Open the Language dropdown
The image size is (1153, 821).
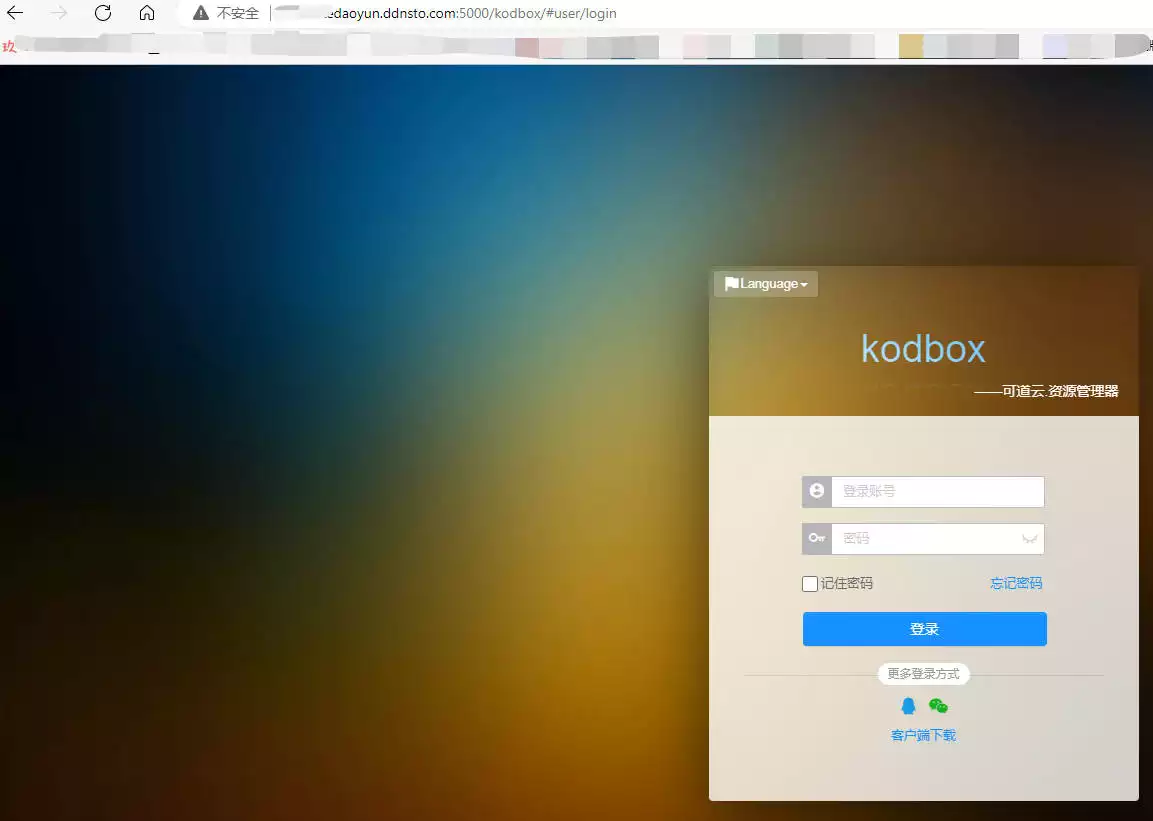765,284
